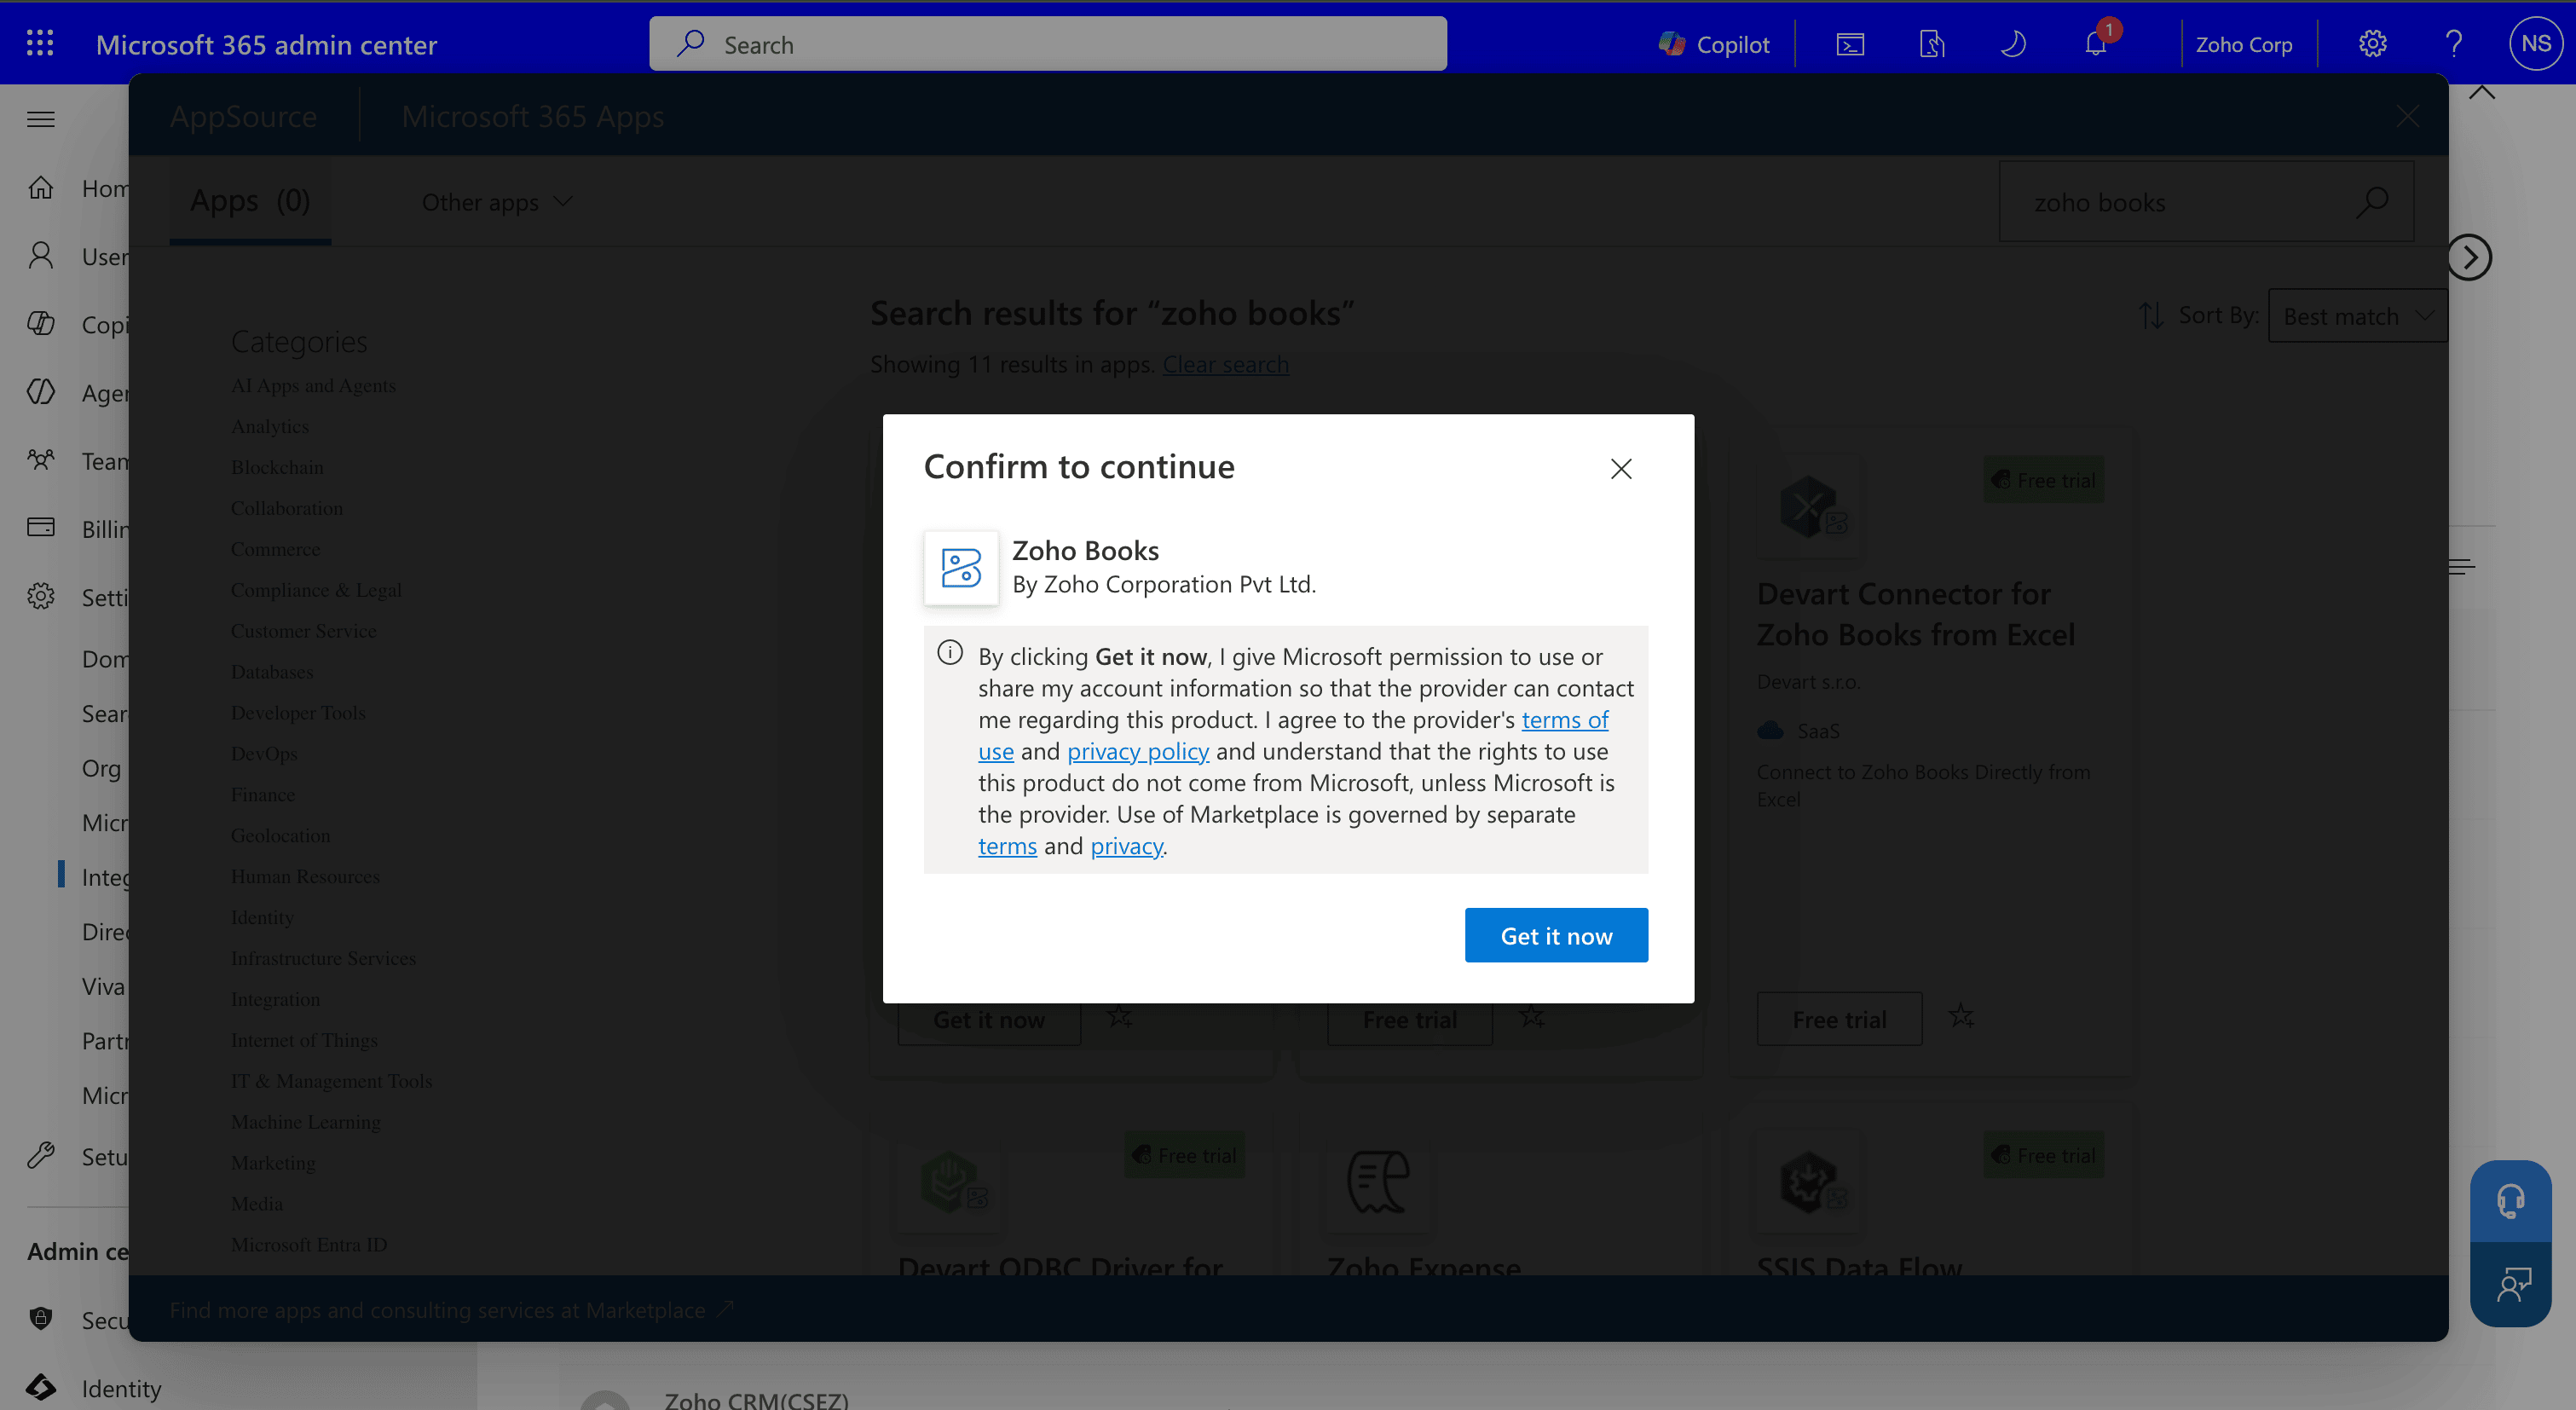Open the app launcher waffle icon
Image resolution: width=2576 pixels, height=1410 pixels.
[40, 44]
